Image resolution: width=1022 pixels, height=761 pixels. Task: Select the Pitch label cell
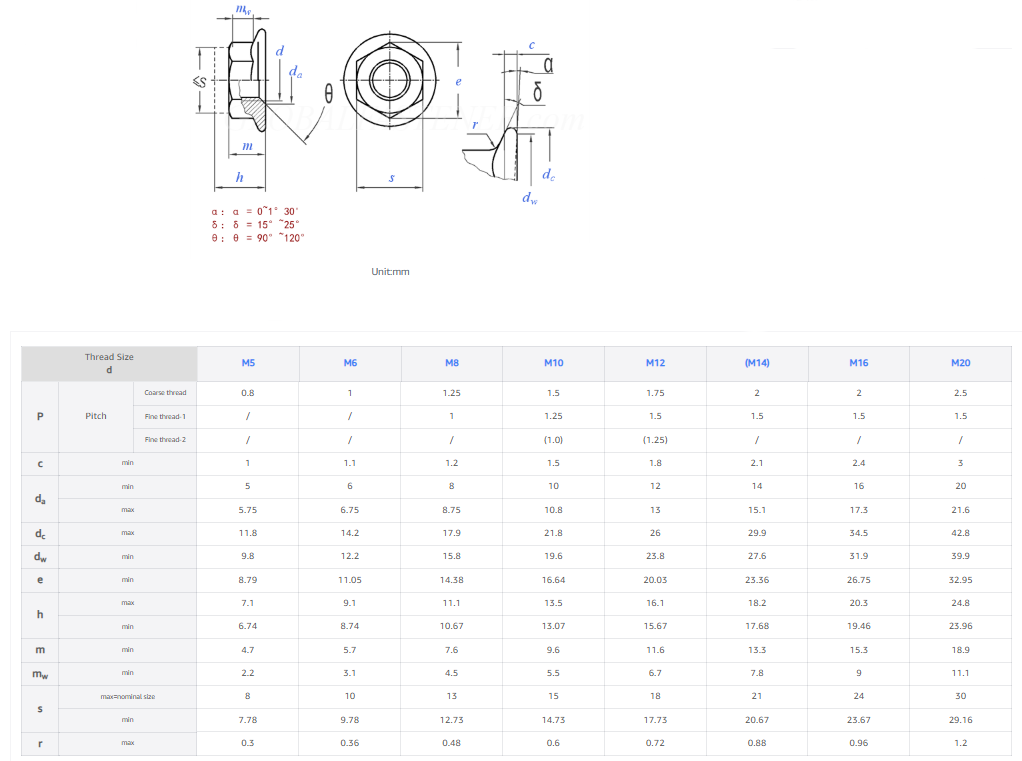pos(95,416)
